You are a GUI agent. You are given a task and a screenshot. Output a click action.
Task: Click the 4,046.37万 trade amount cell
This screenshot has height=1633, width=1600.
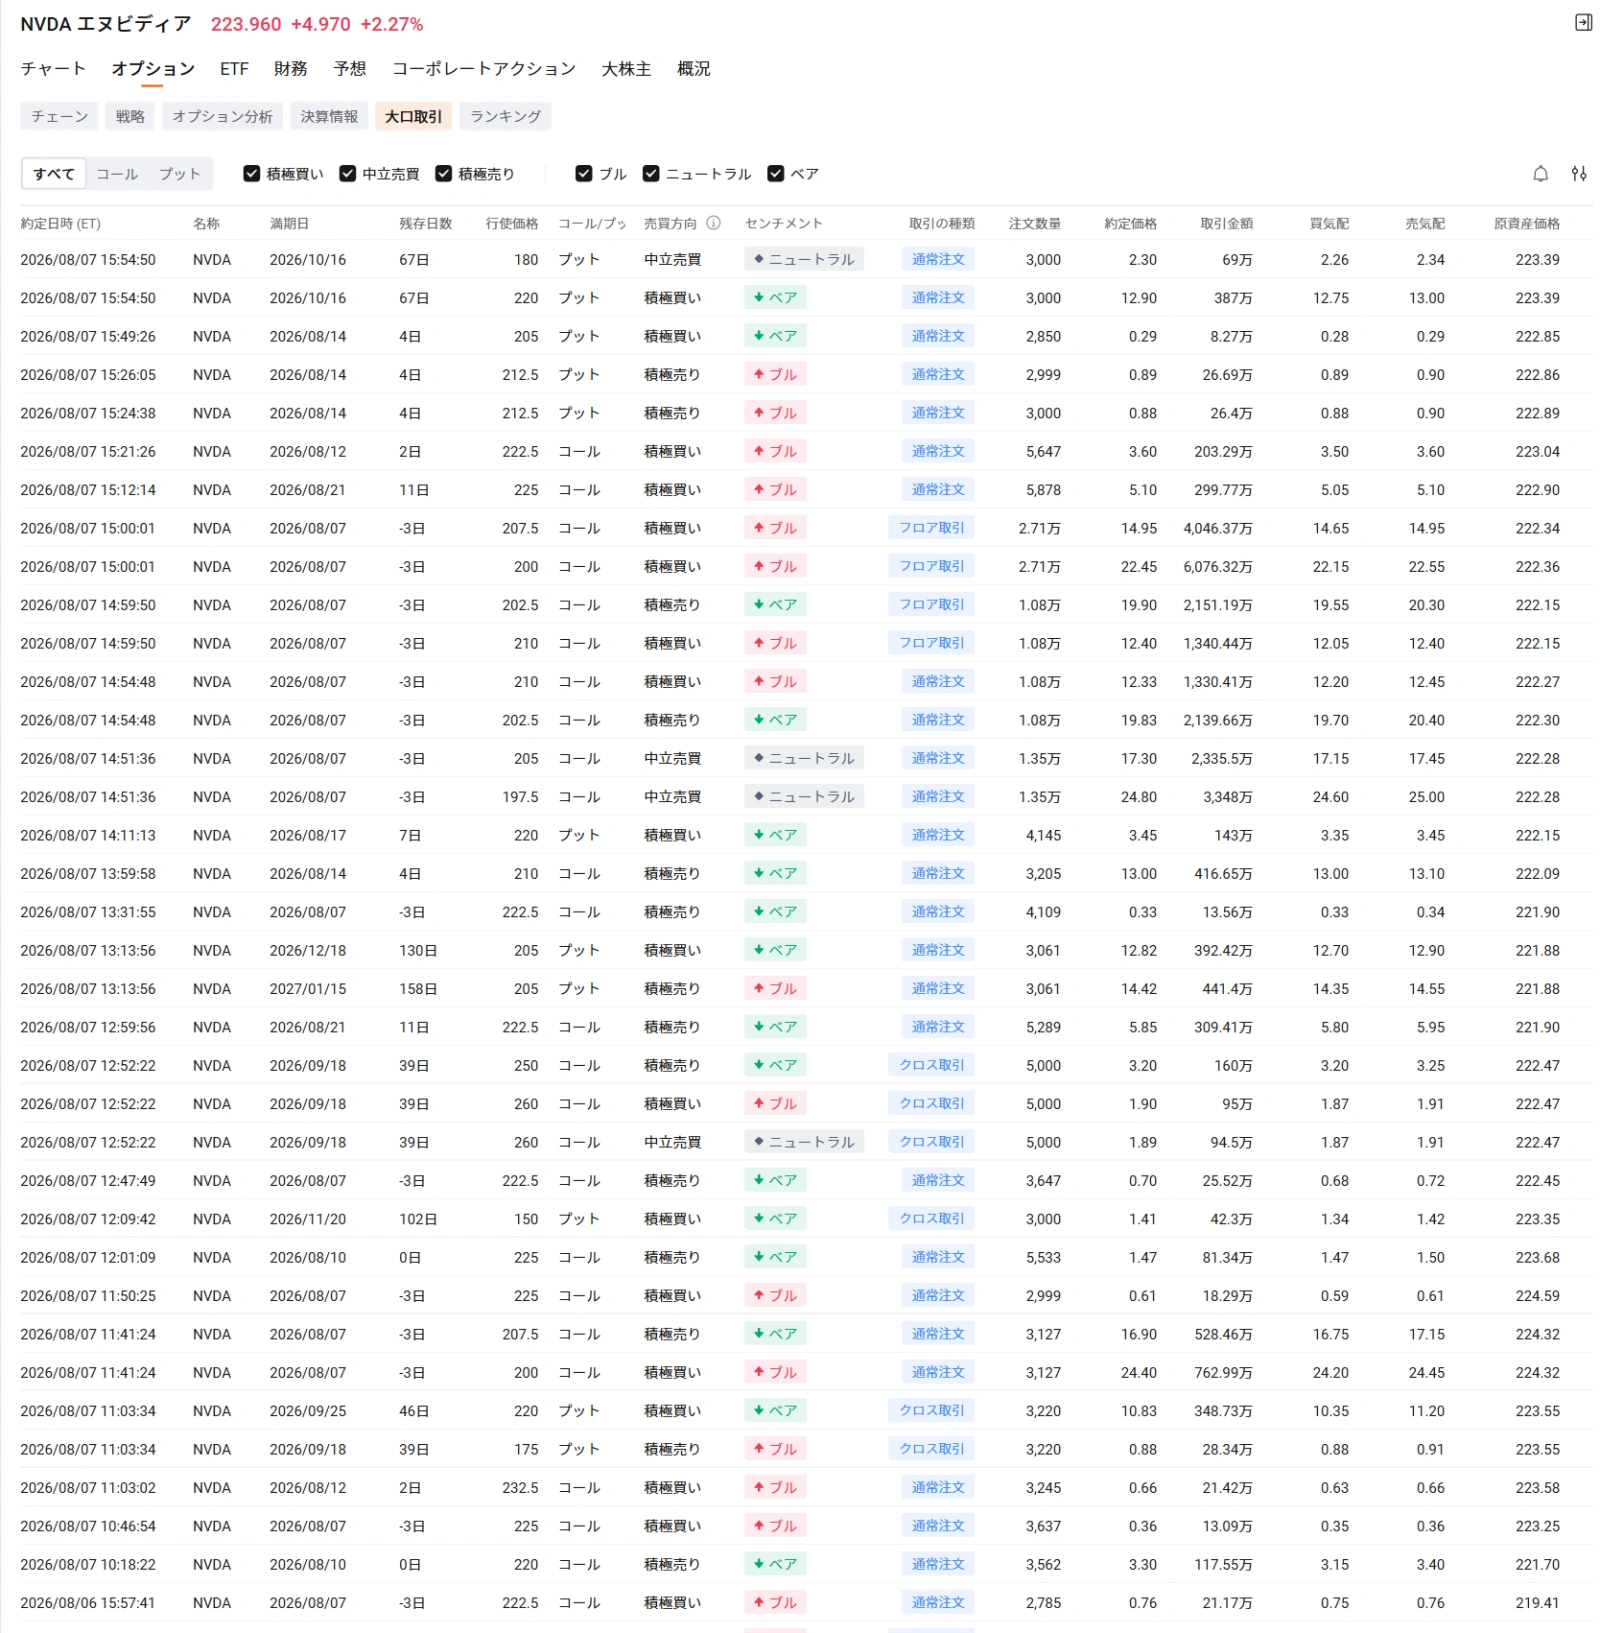[x=1218, y=528]
